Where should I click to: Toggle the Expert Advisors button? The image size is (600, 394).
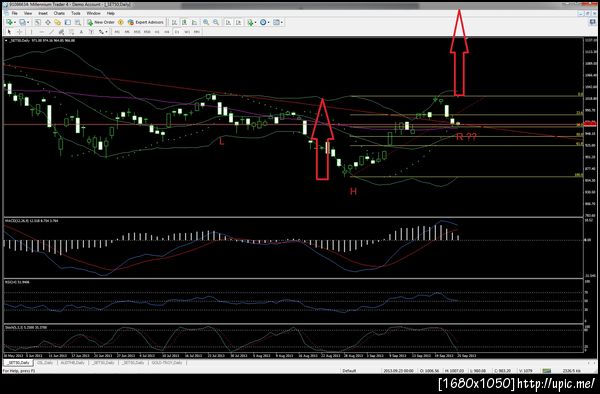(146, 22)
